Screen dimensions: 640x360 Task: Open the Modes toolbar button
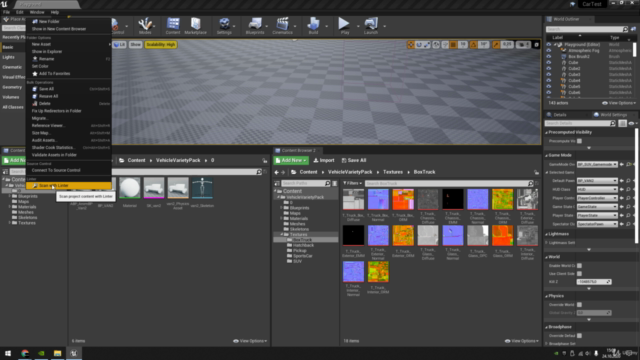click(145, 26)
